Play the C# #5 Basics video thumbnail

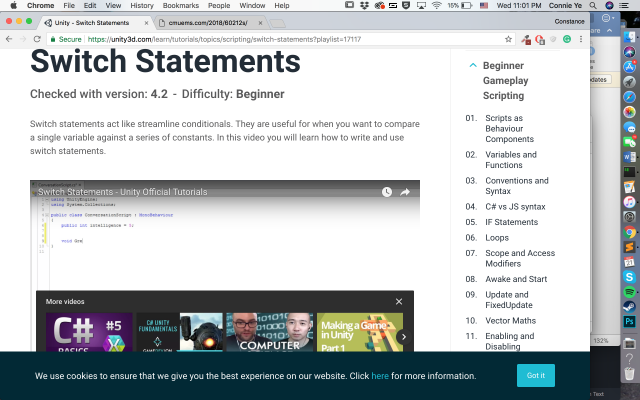(89, 332)
